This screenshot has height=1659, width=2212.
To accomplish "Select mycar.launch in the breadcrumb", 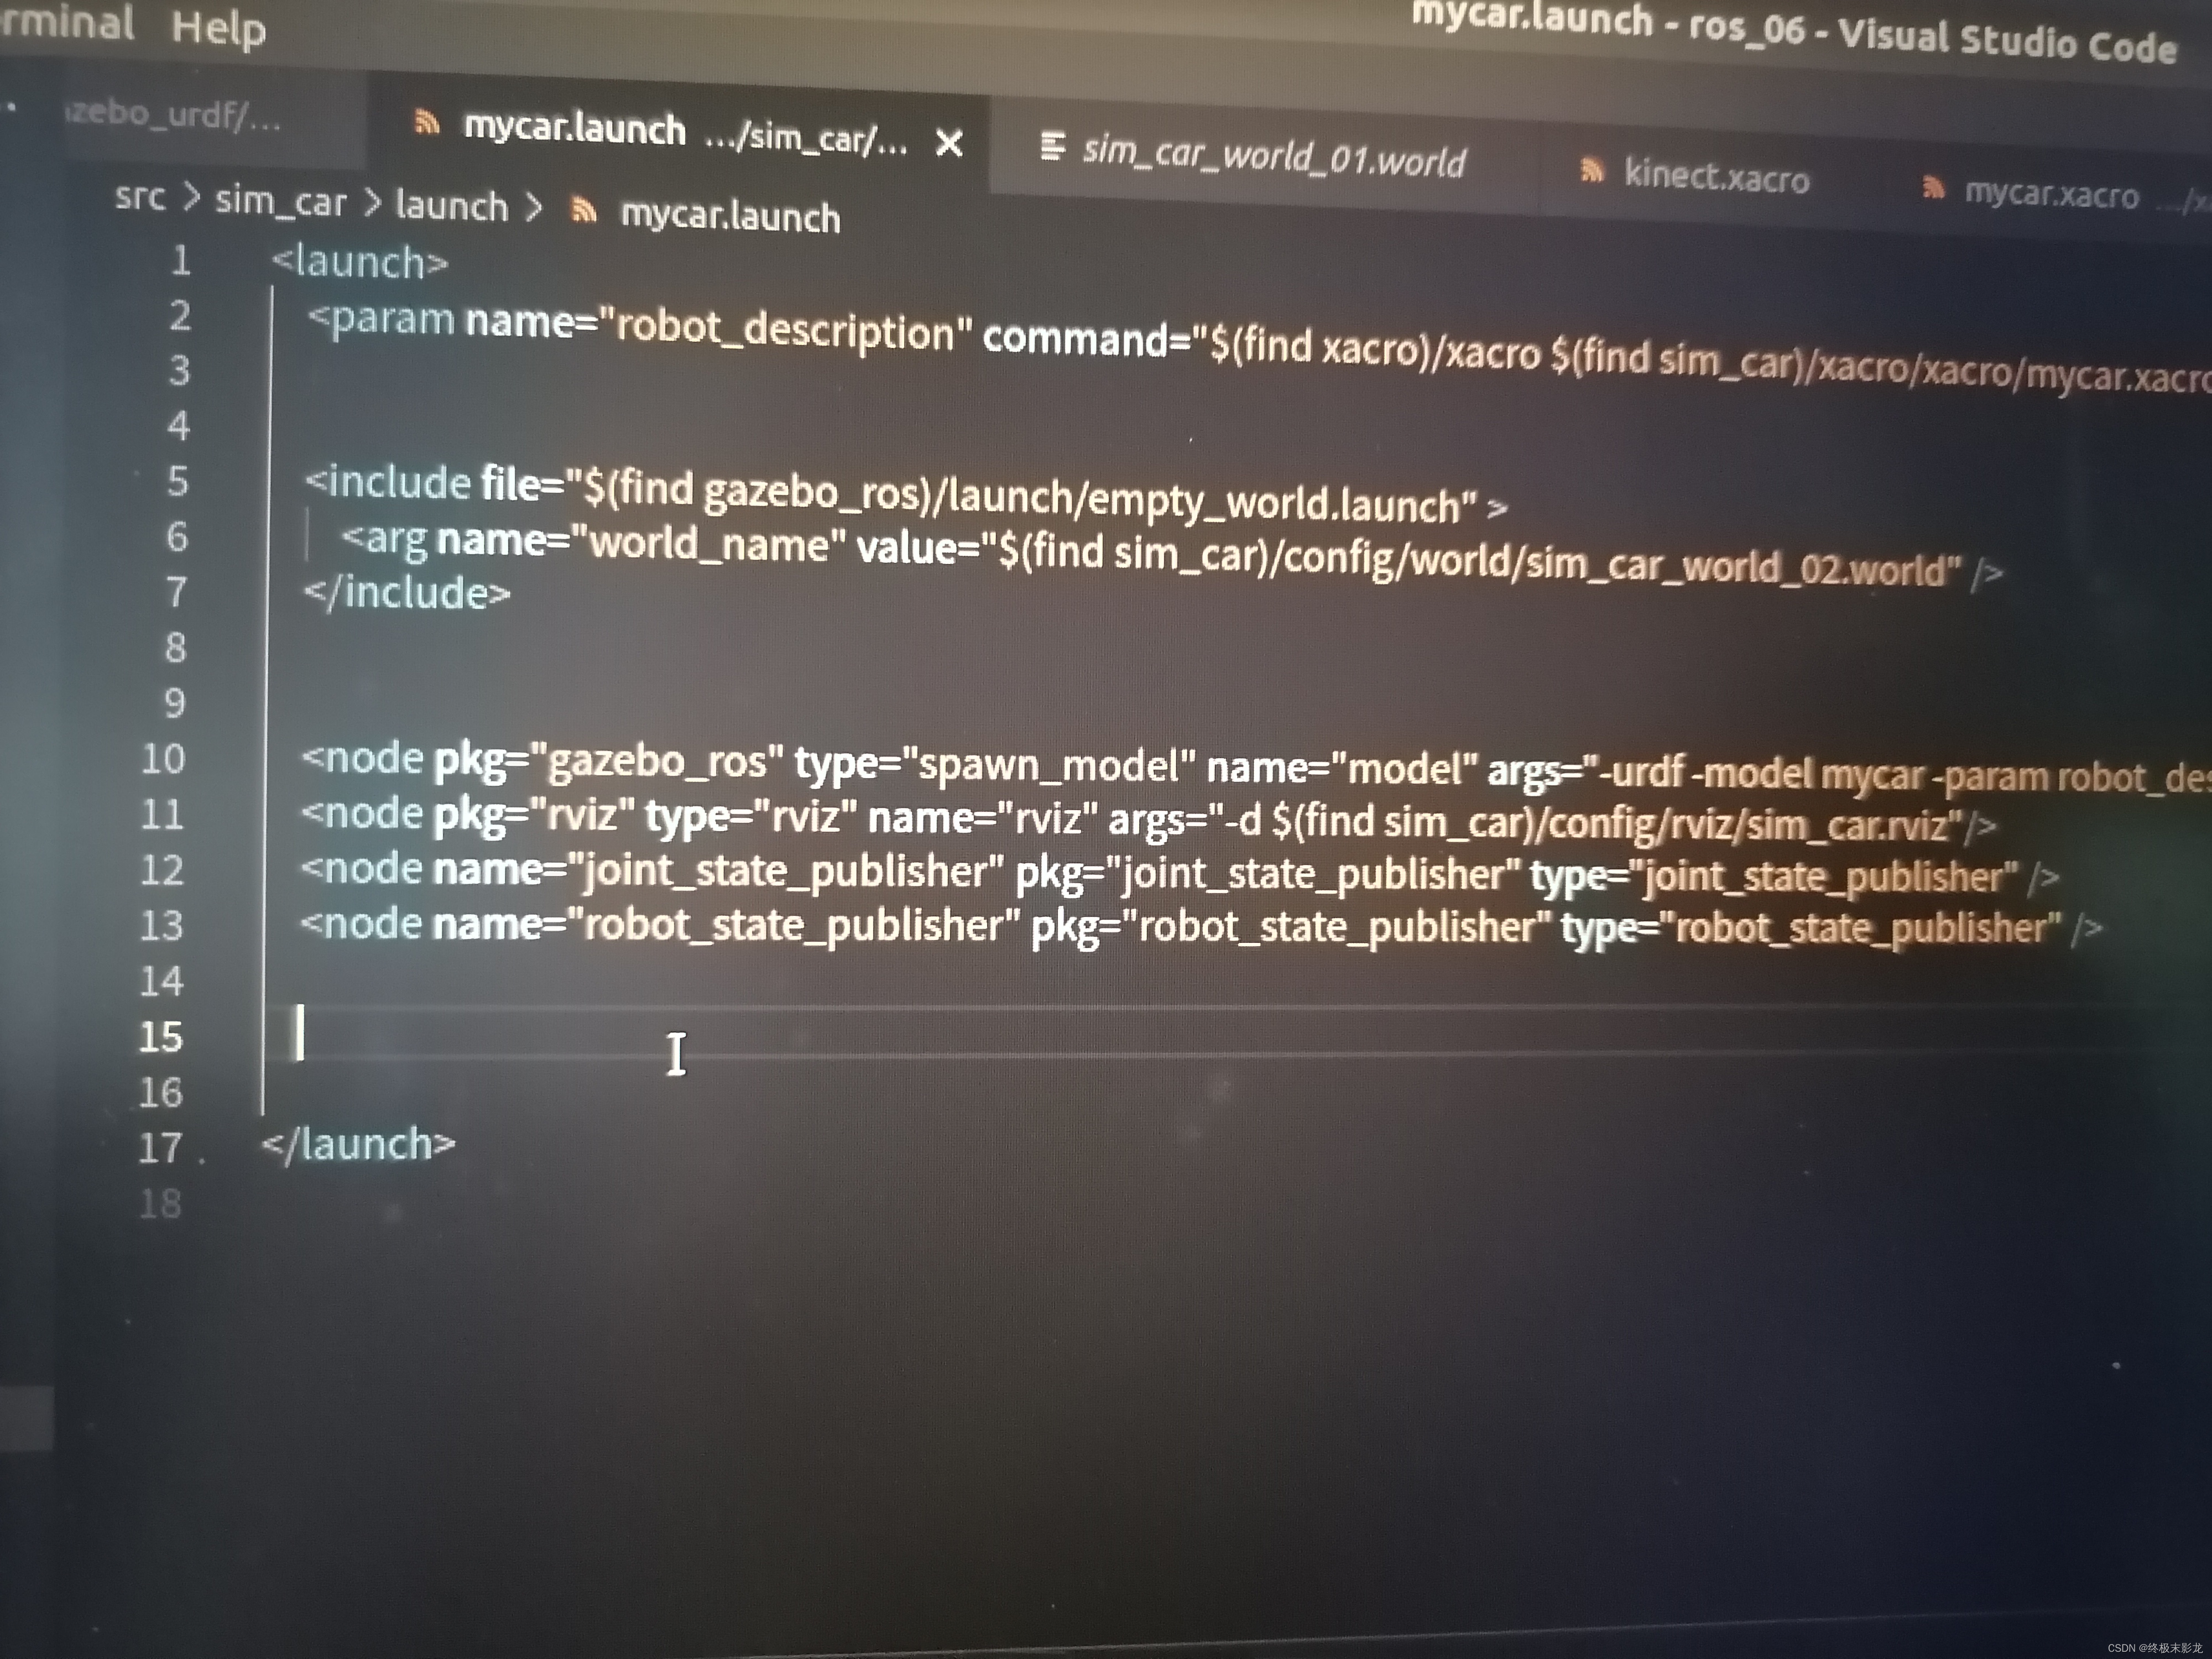I will tap(730, 216).
